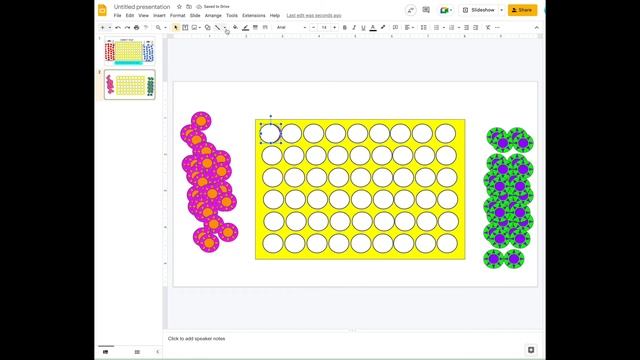This screenshot has height=360, width=640.
Task: Start the Slideshow
Action: [478, 10]
